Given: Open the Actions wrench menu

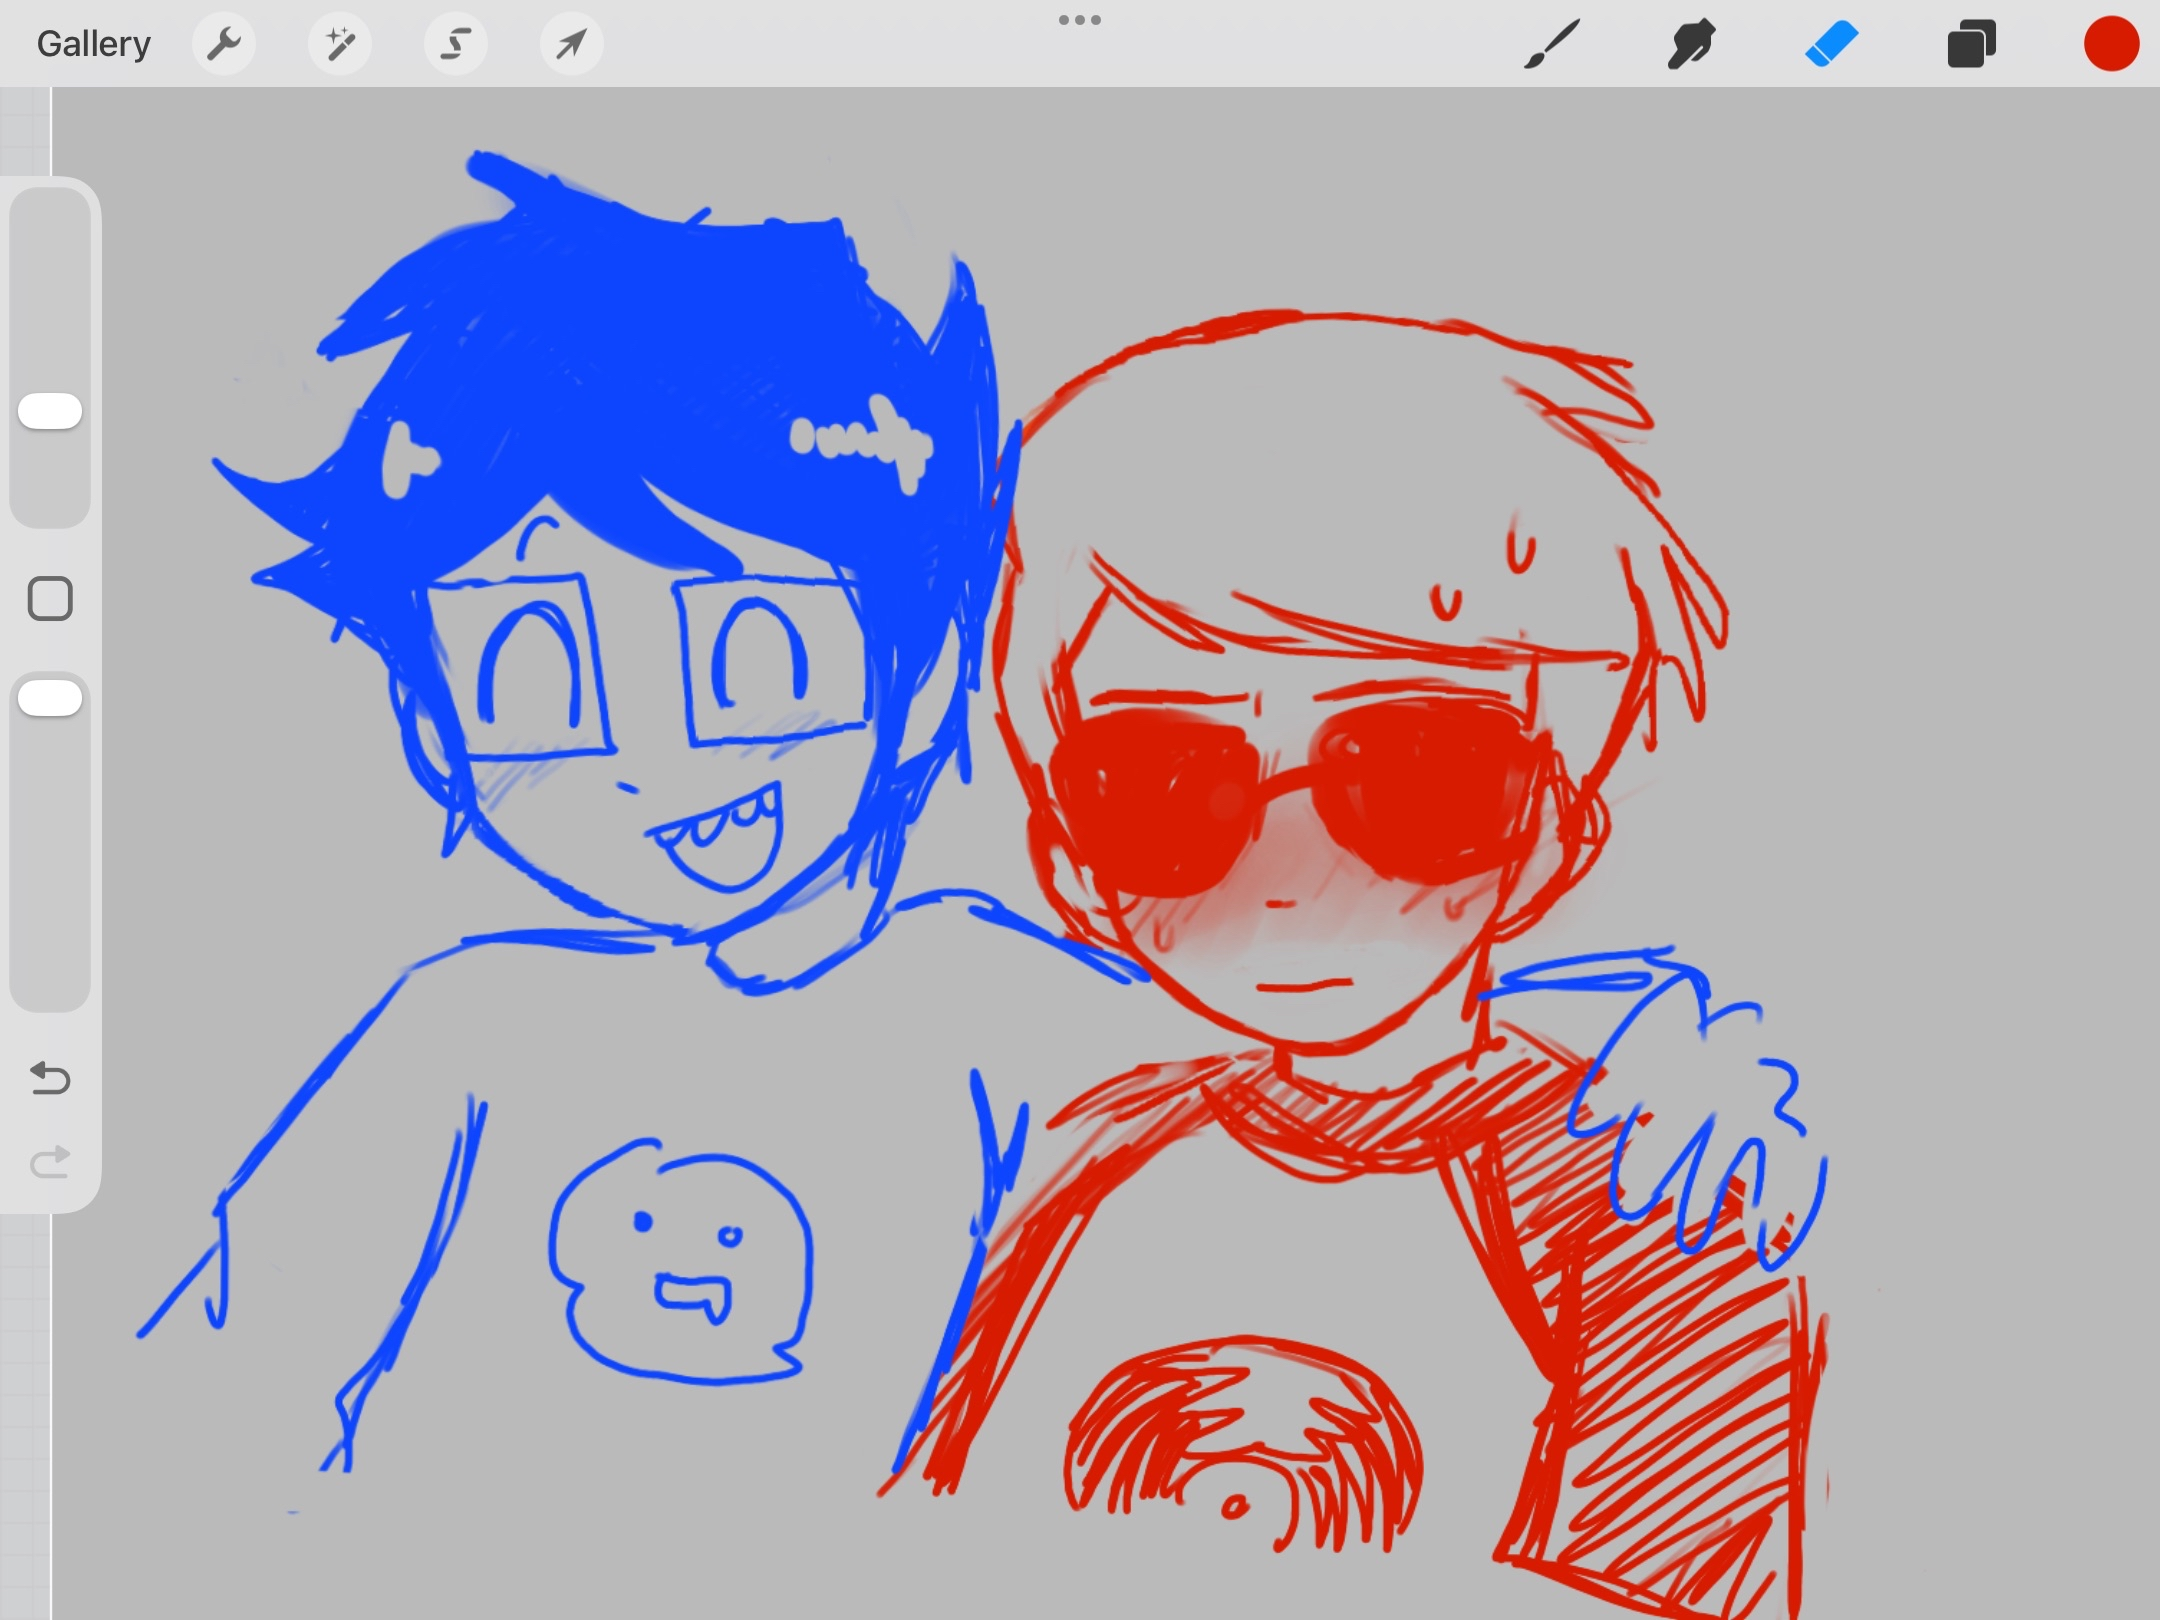Looking at the screenshot, I should pos(224,44).
